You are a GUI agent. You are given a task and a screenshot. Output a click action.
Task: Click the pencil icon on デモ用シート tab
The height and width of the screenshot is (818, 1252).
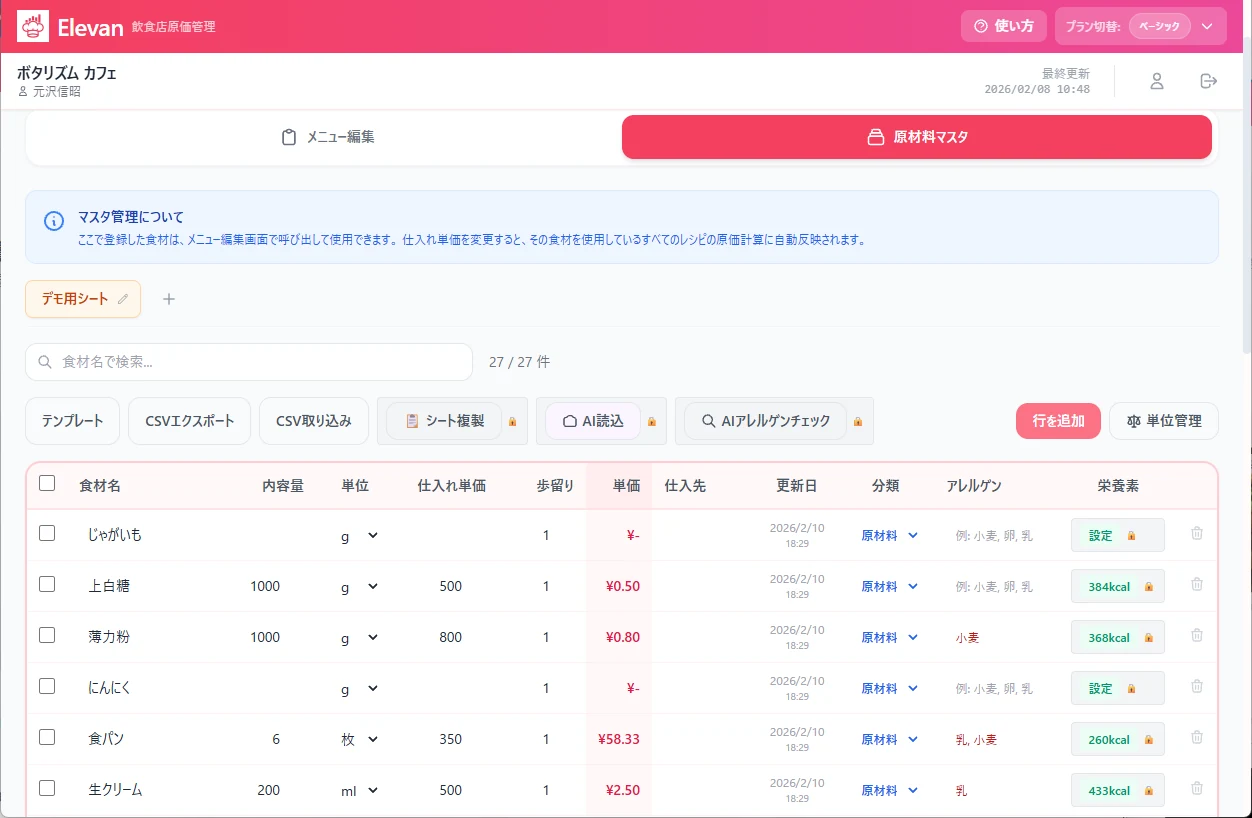(123, 299)
